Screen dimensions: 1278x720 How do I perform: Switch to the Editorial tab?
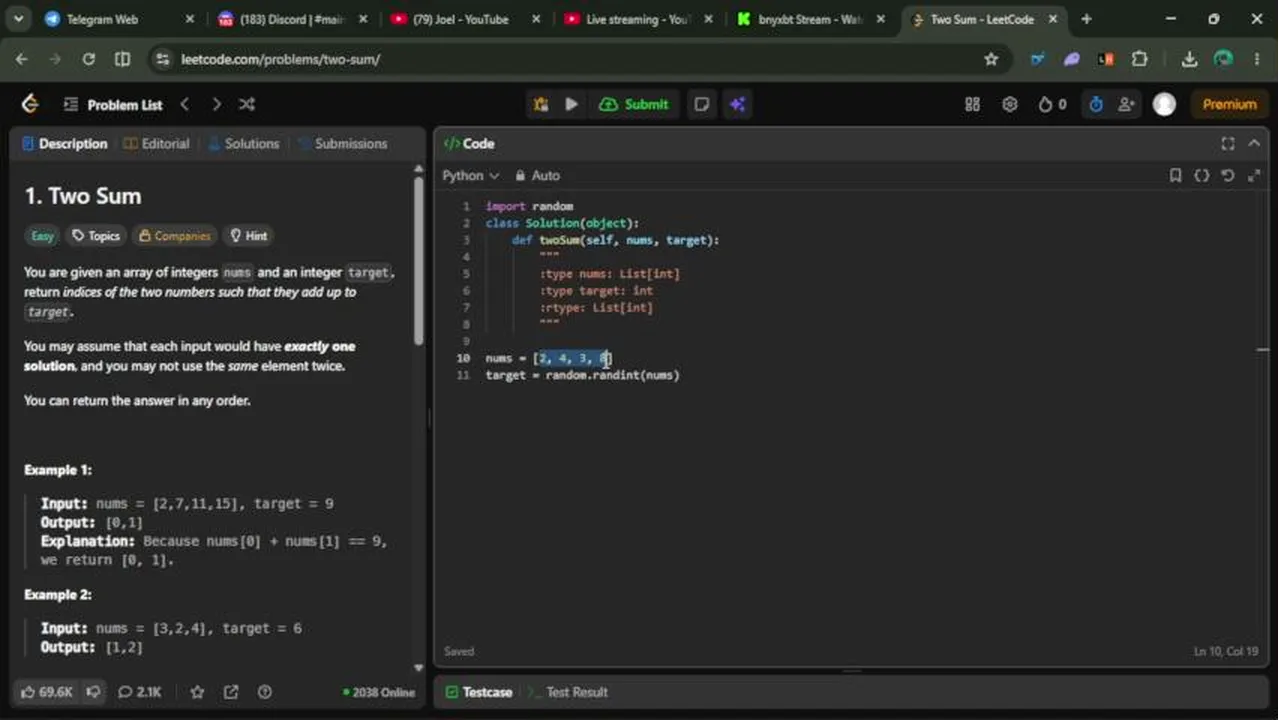point(156,144)
